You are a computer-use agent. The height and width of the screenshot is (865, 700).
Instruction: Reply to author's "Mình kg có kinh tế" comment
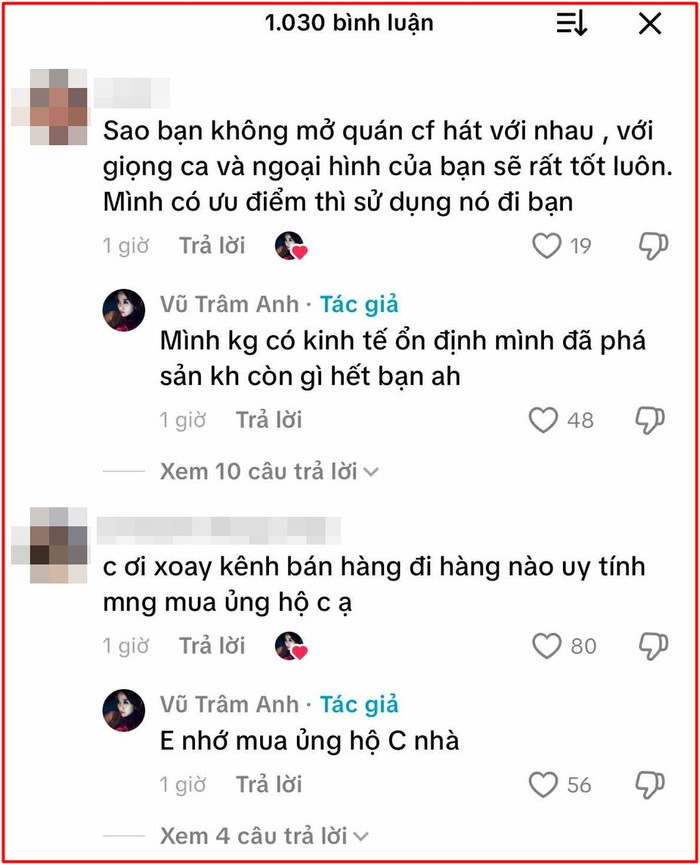[x=269, y=420]
